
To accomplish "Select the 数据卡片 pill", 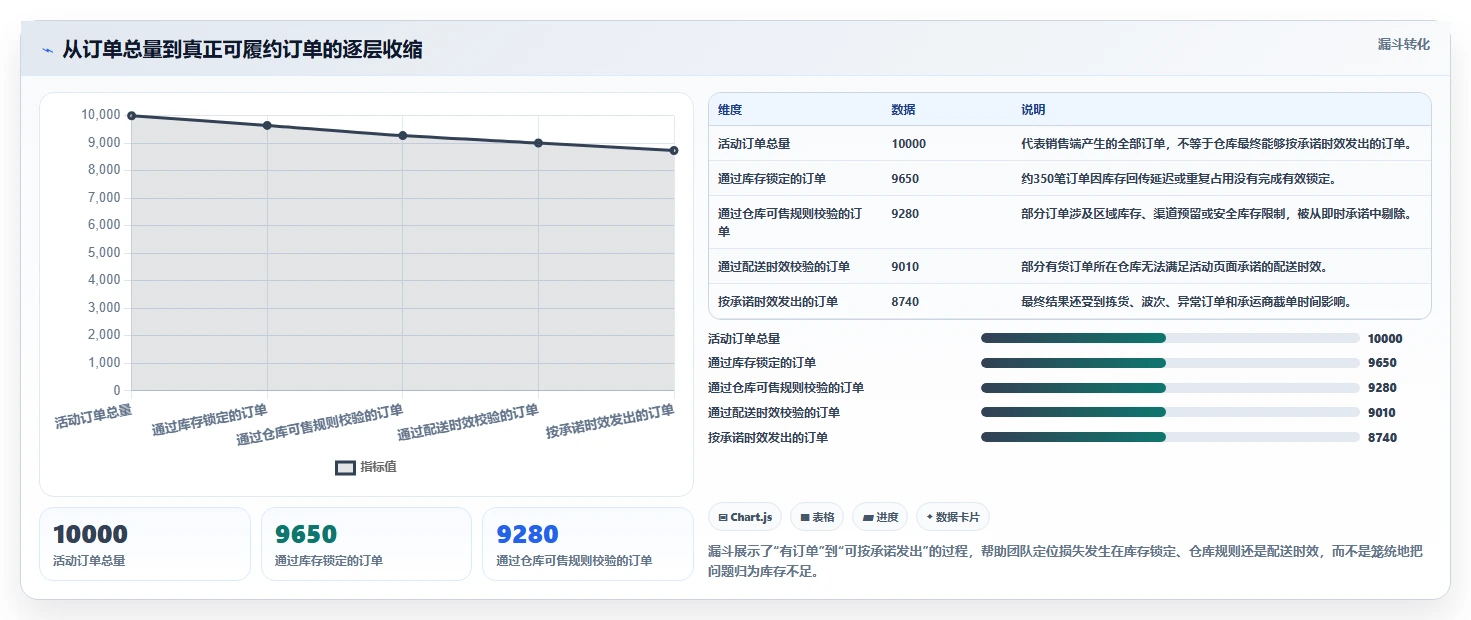I will 953,517.
